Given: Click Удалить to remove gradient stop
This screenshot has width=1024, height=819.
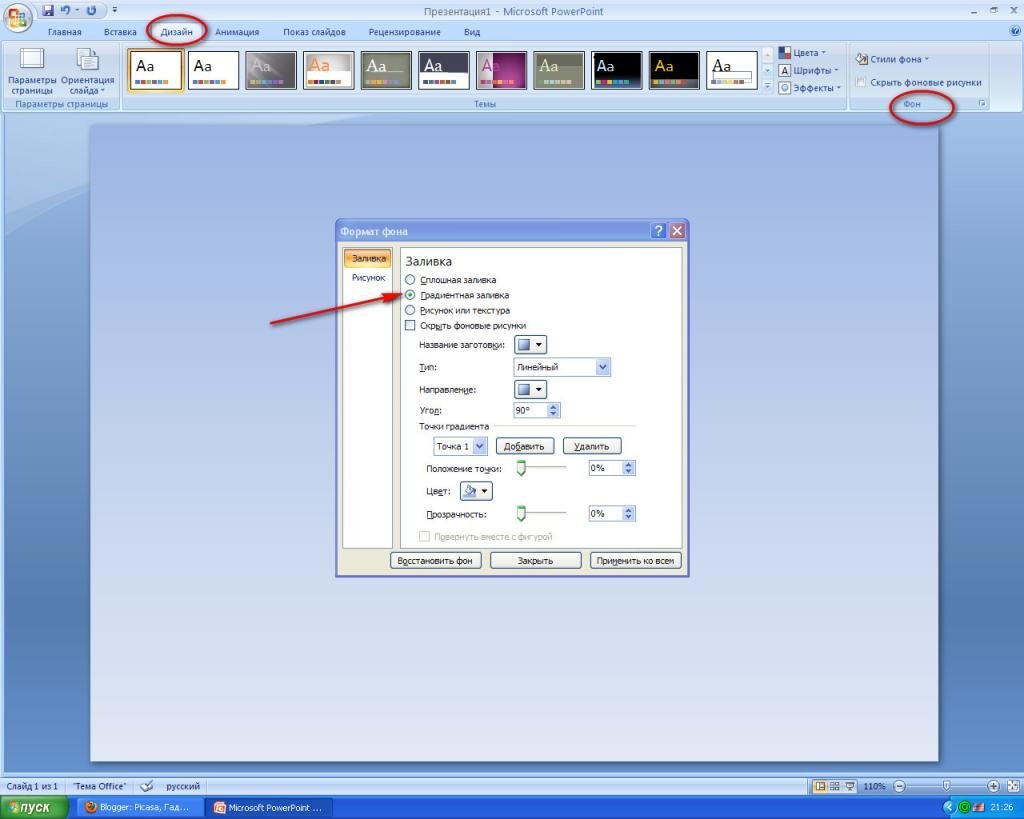Looking at the screenshot, I should pos(592,446).
